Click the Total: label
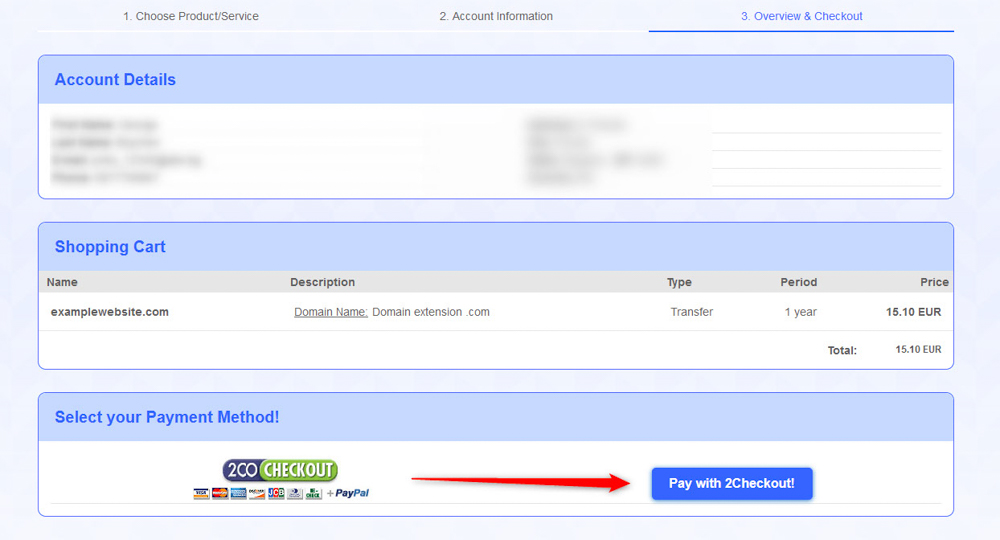 (842, 350)
